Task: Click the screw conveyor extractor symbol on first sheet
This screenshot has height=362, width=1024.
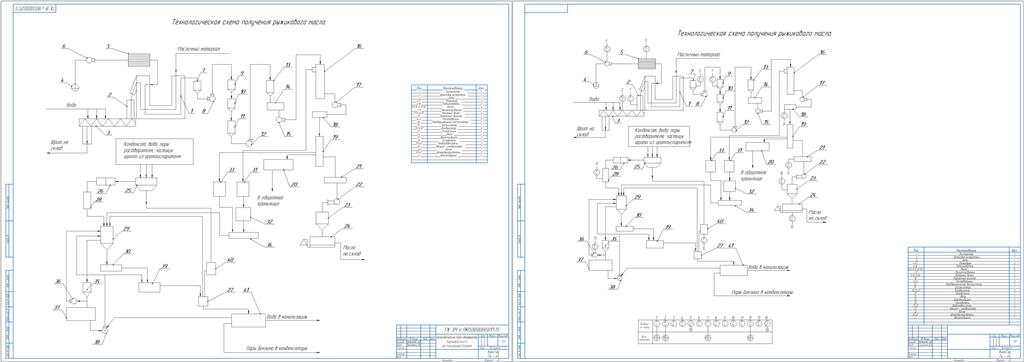Action: [x=104, y=122]
